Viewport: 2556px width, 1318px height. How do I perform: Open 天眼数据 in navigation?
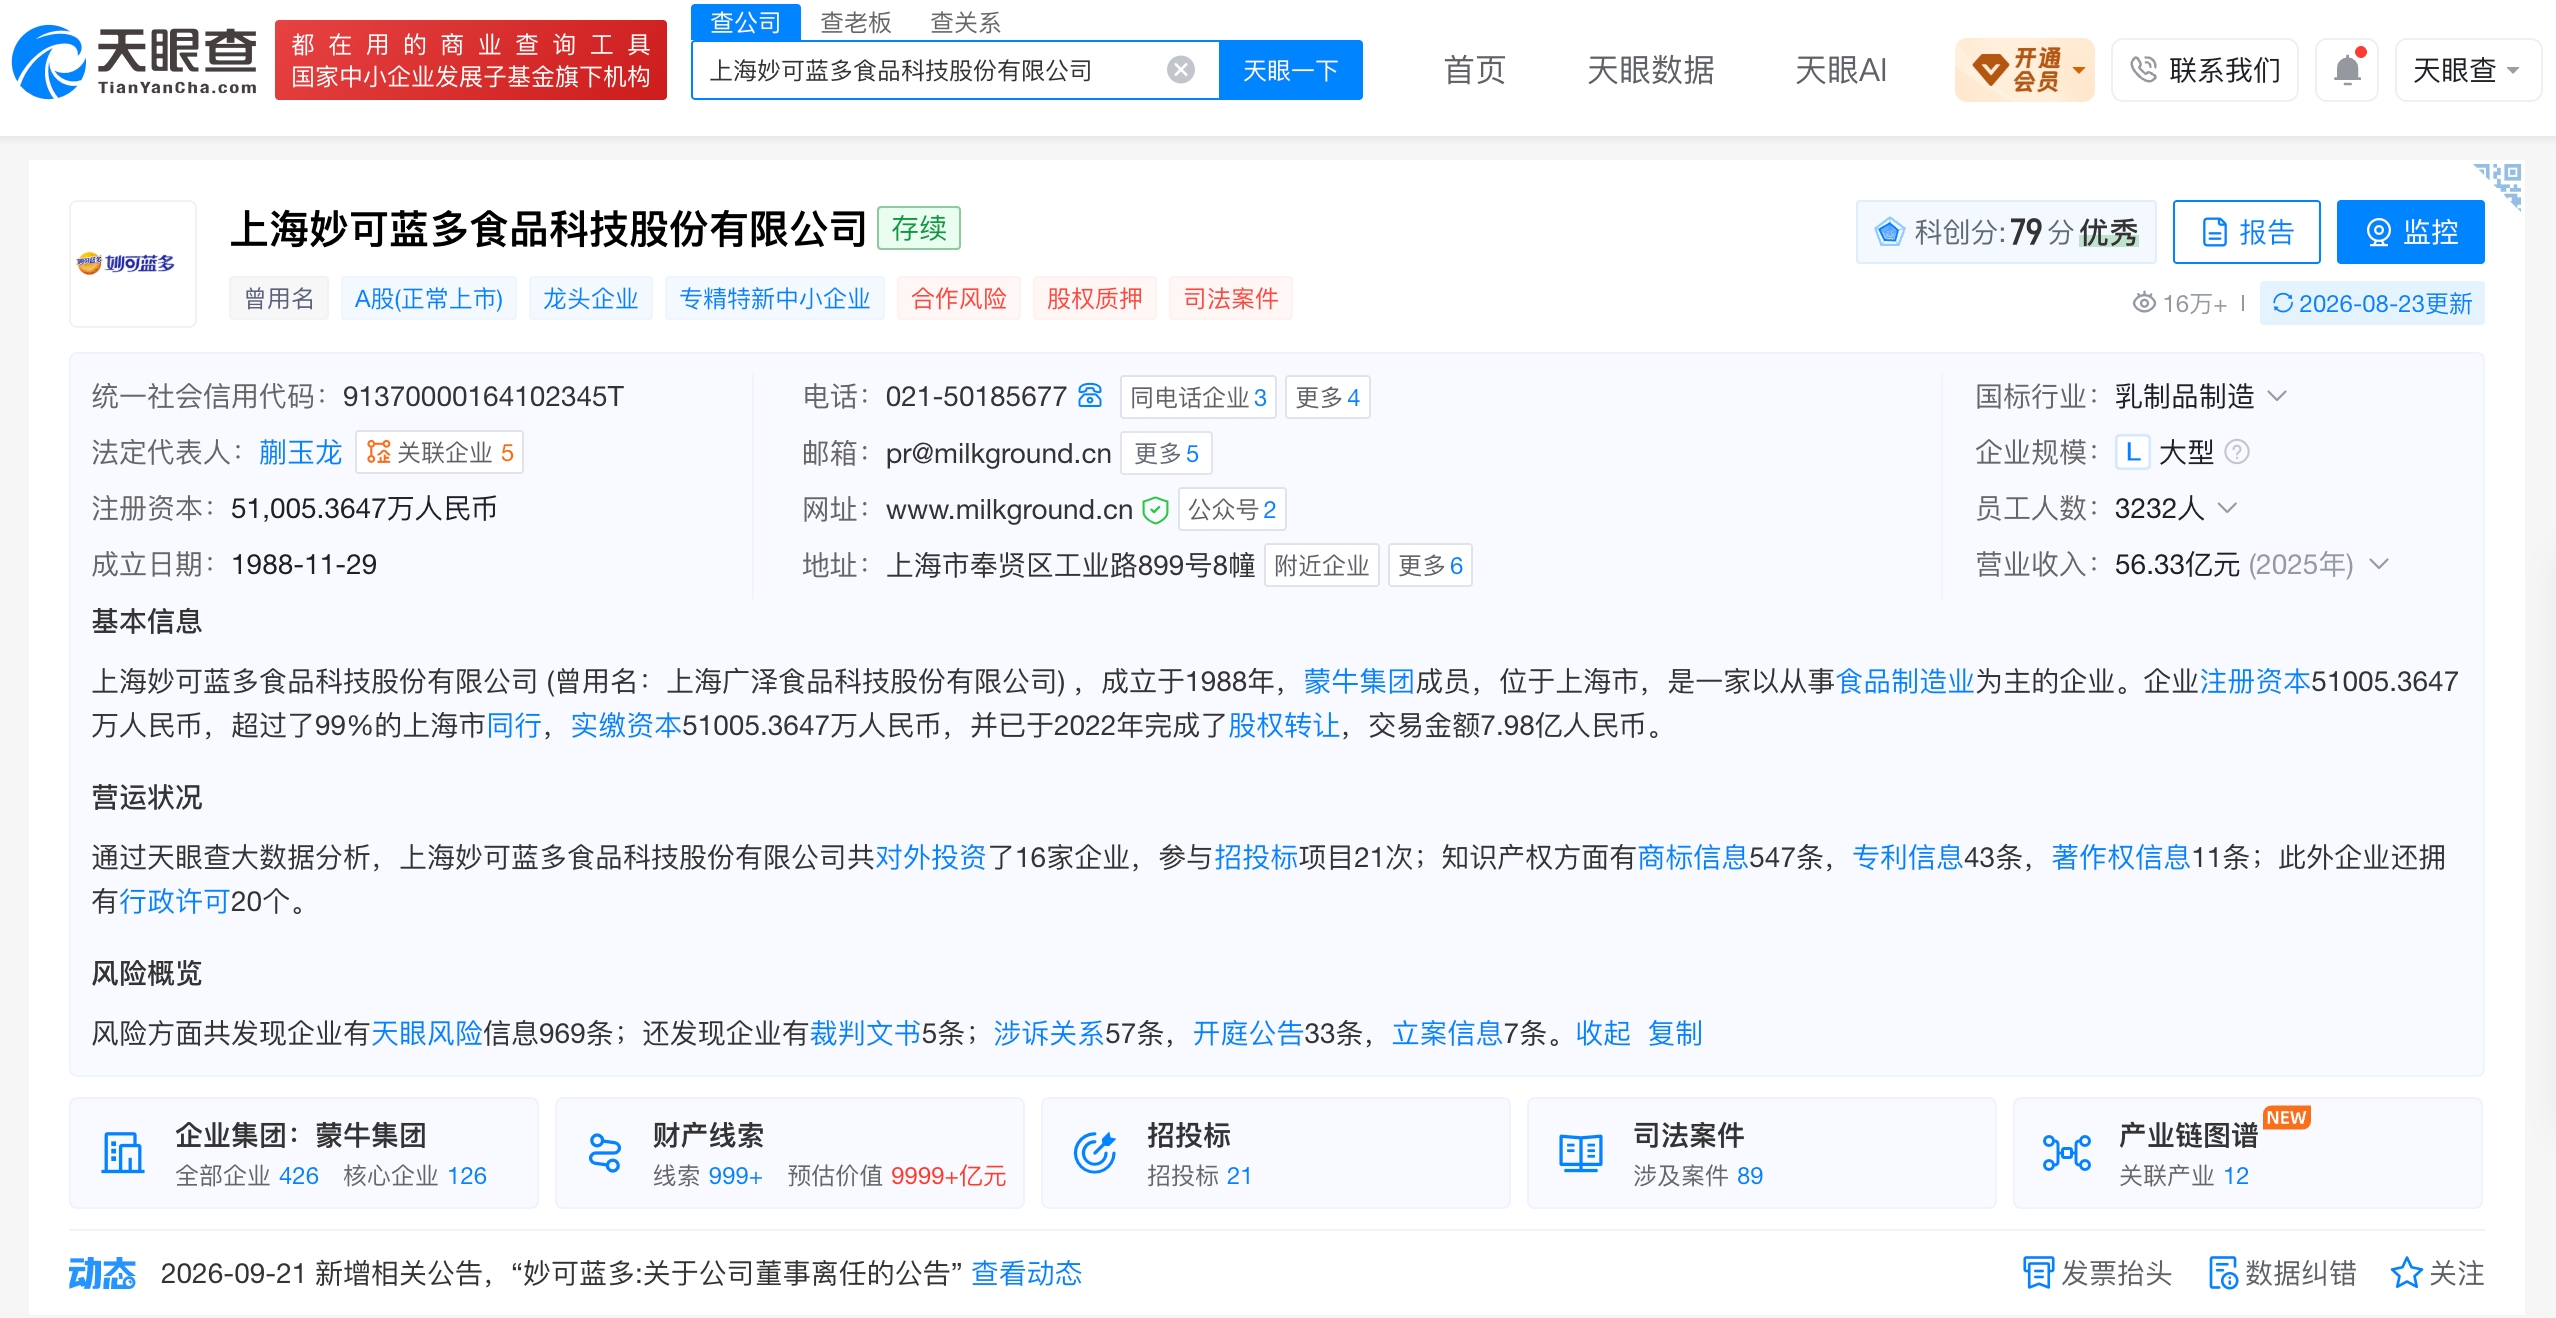[x=1650, y=70]
